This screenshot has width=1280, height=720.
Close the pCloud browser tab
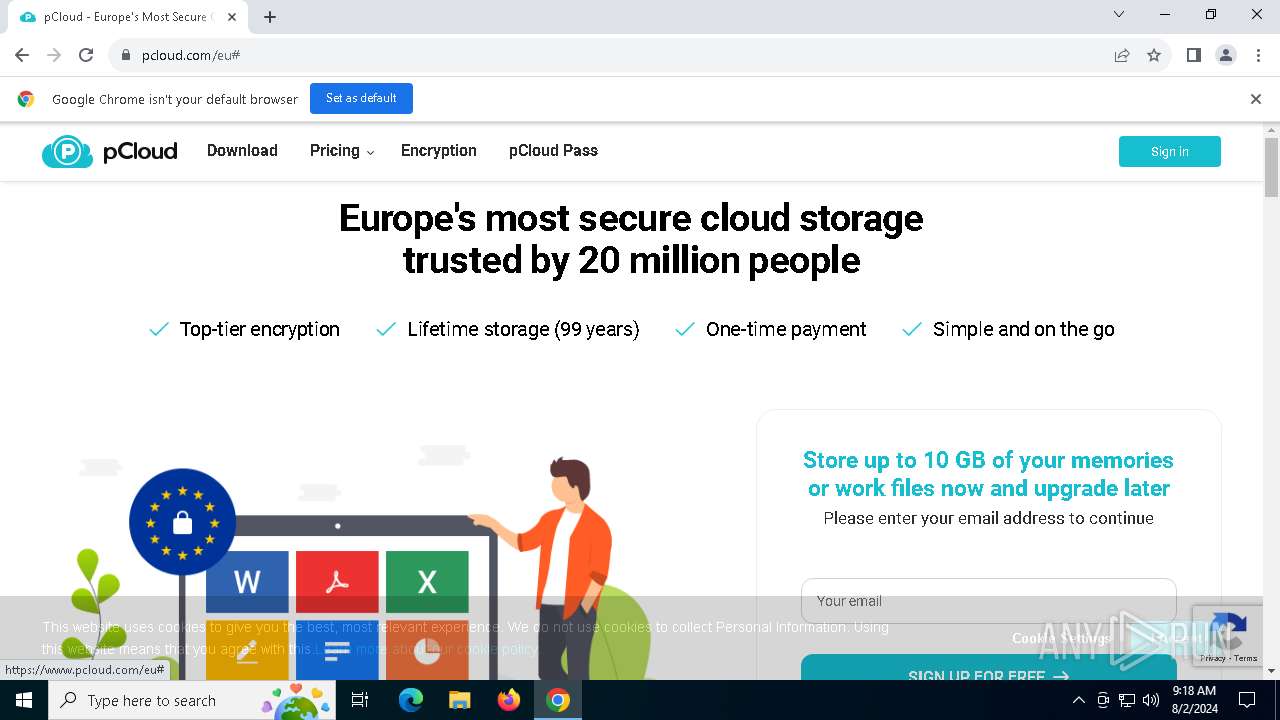pyautogui.click(x=232, y=17)
